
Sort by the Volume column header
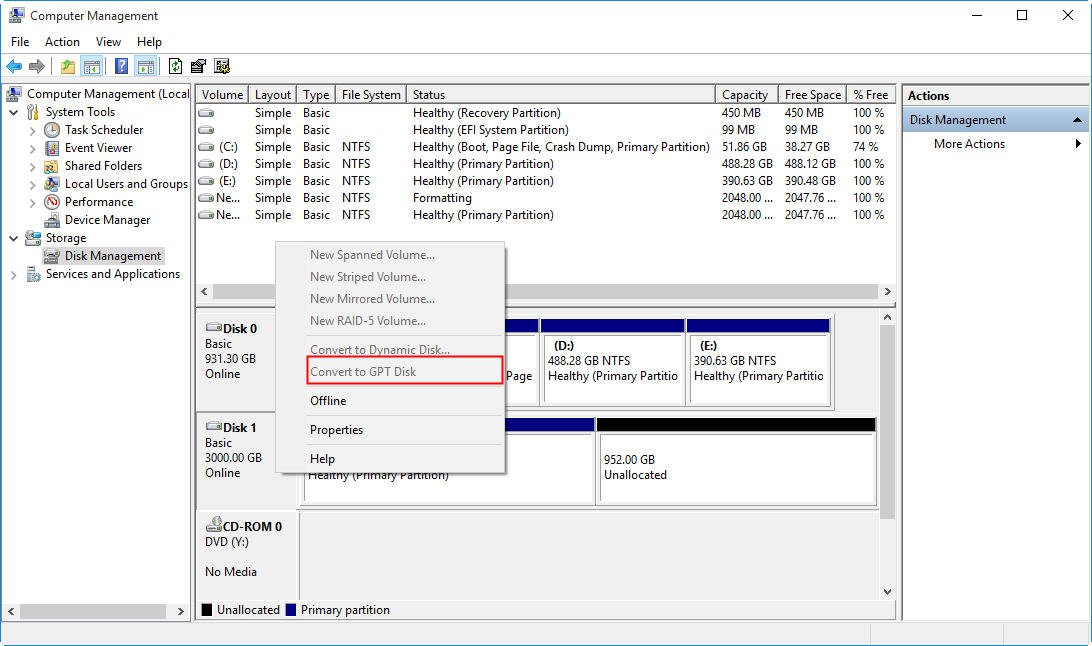coord(222,95)
